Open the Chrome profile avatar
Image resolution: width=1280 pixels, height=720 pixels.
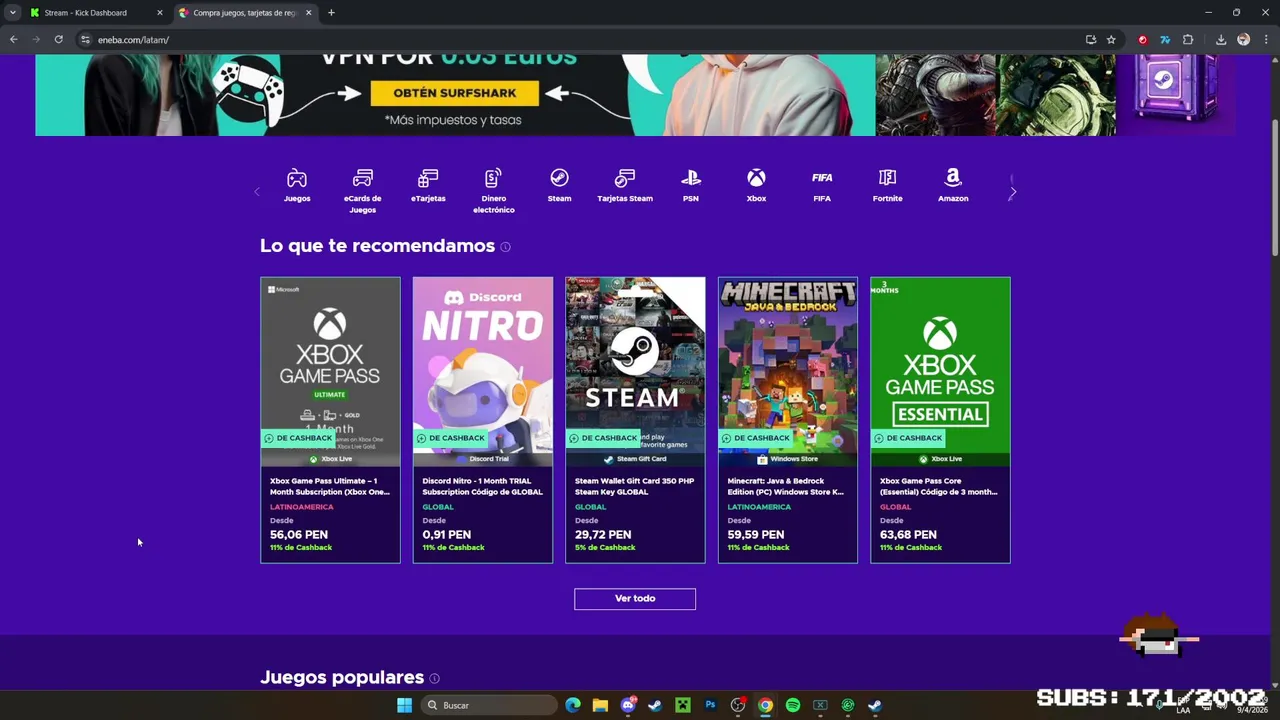[1243, 40]
